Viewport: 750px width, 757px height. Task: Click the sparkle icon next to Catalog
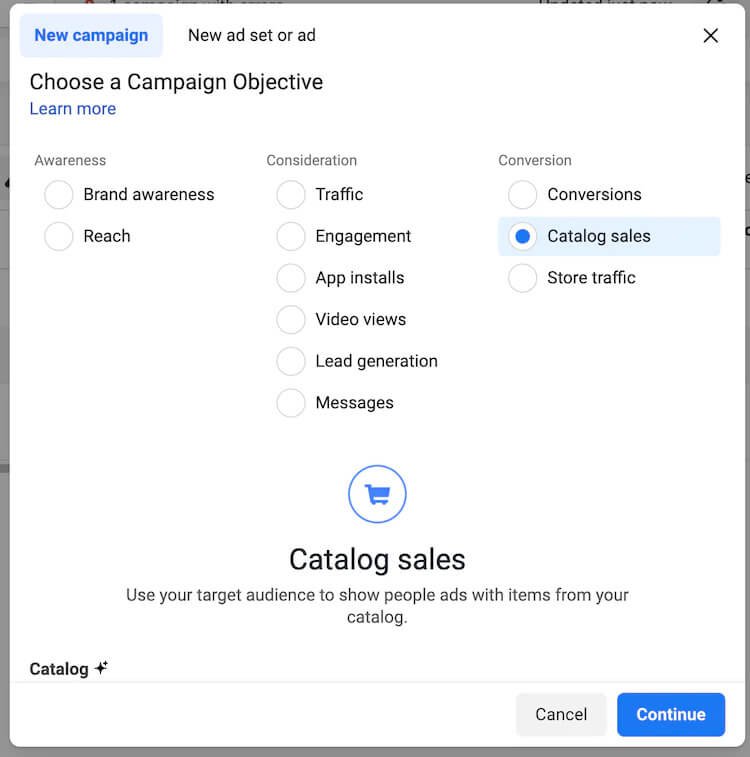(x=101, y=668)
